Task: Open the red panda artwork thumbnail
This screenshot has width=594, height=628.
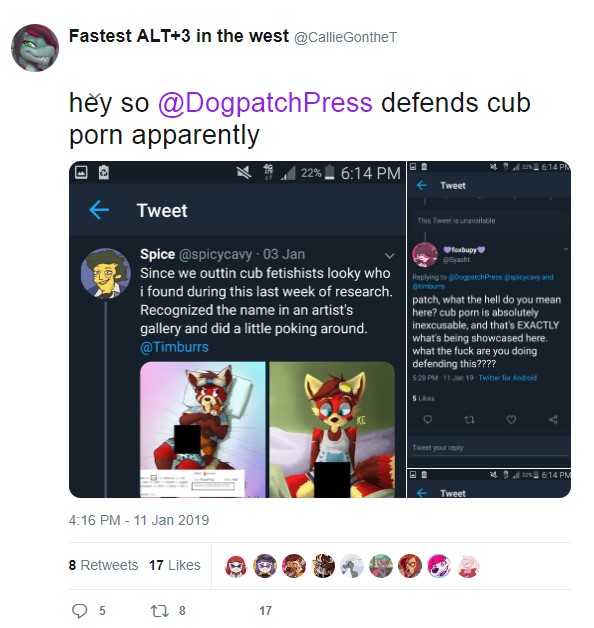Action: pos(203,429)
